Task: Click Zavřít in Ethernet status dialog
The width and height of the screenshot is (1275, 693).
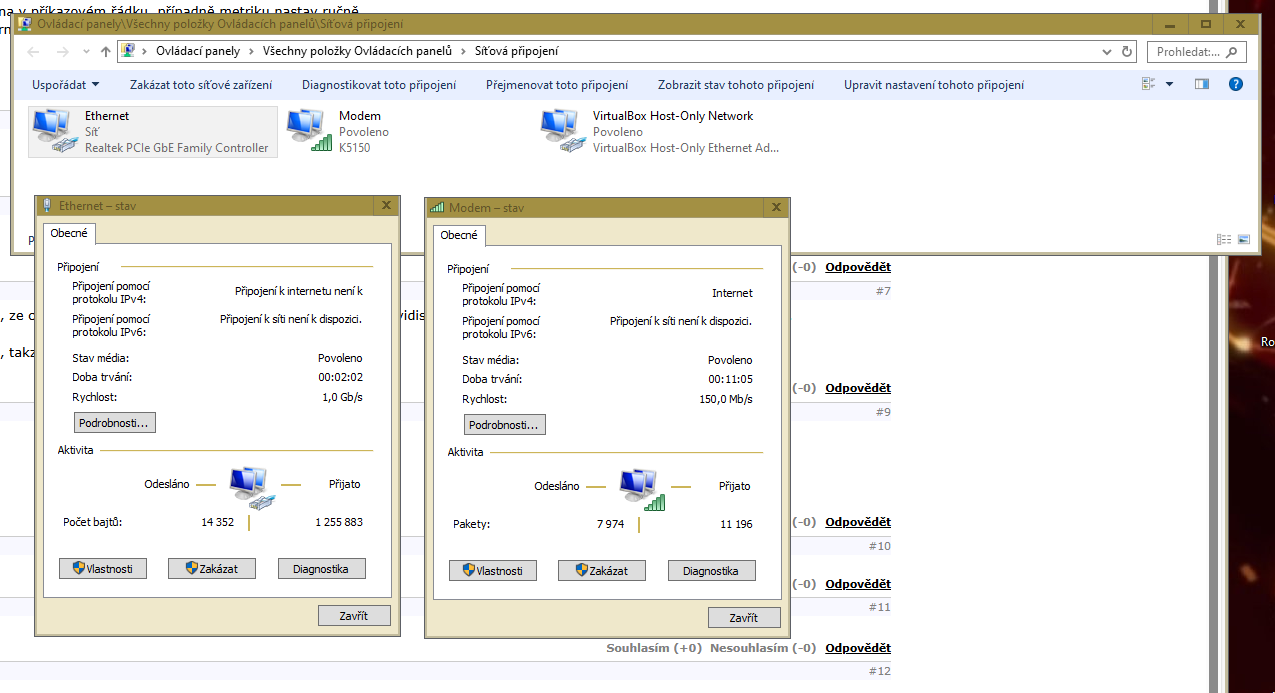Action: (354, 615)
